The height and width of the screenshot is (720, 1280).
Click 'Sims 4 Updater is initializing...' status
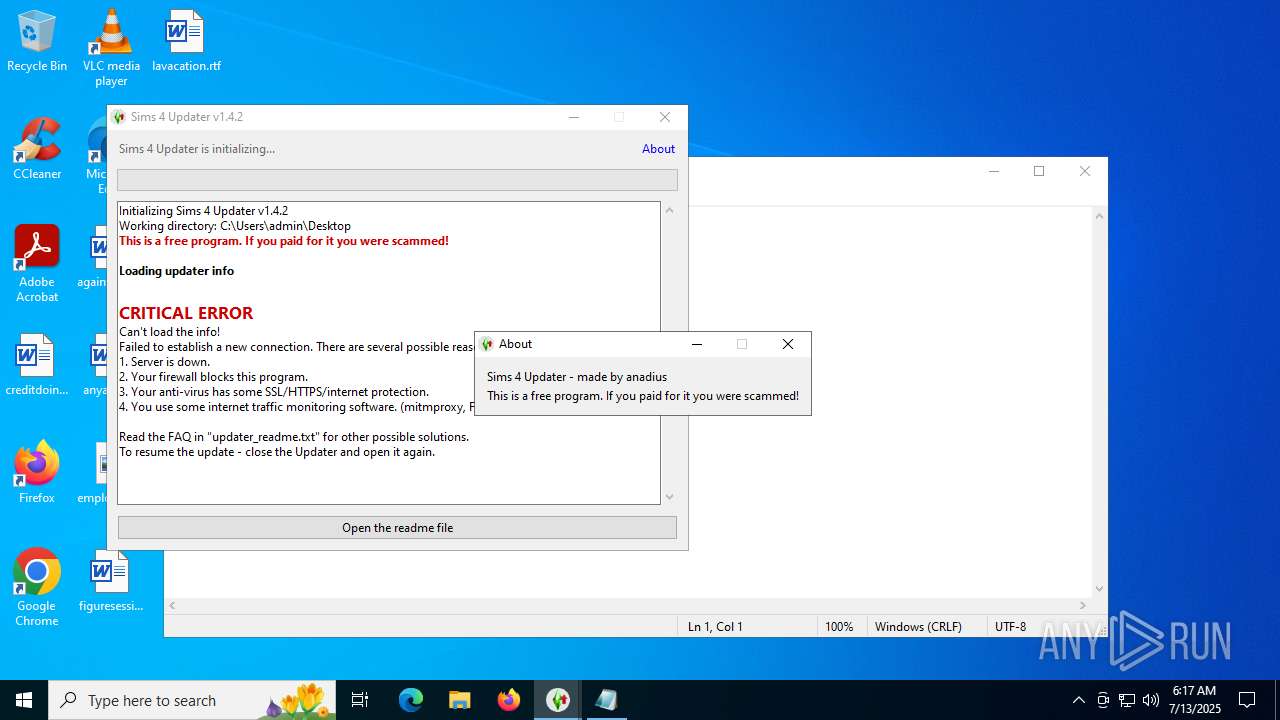[x=197, y=149]
